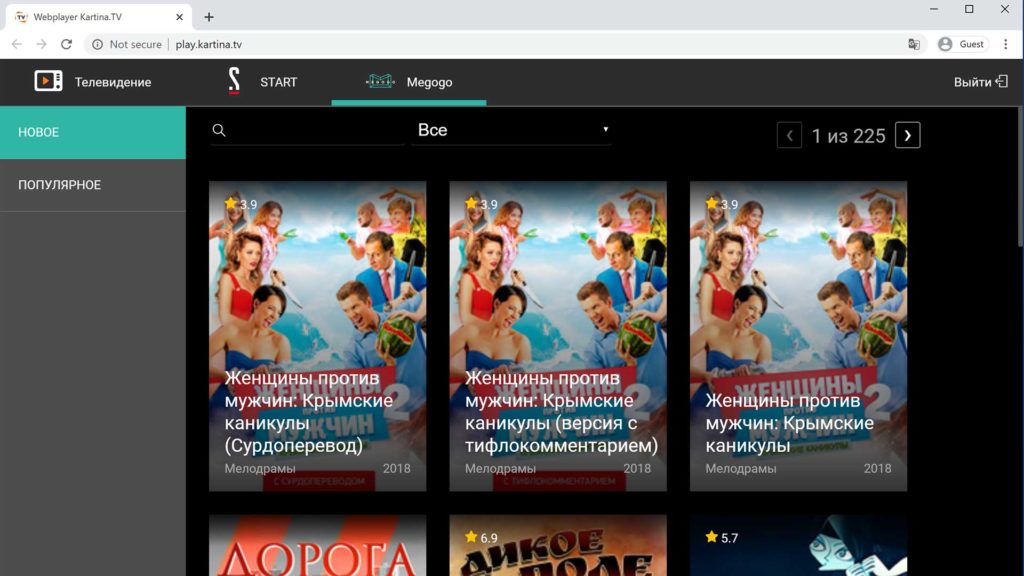Click the search magnifier icon
The image size is (1024, 576).
click(x=219, y=131)
